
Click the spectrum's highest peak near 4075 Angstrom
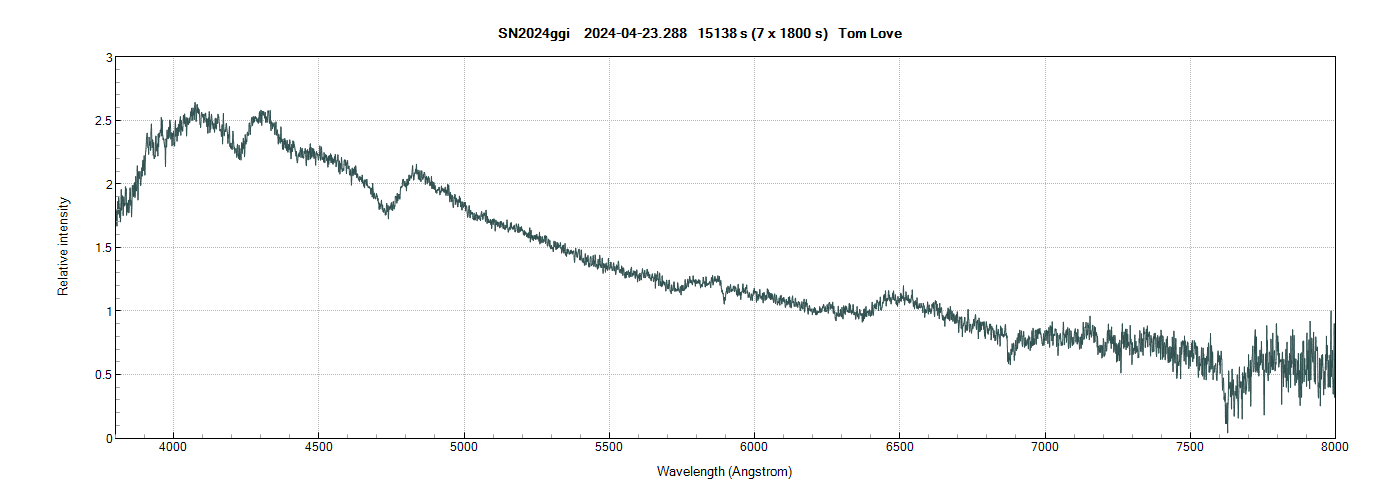tap(195, 105)
